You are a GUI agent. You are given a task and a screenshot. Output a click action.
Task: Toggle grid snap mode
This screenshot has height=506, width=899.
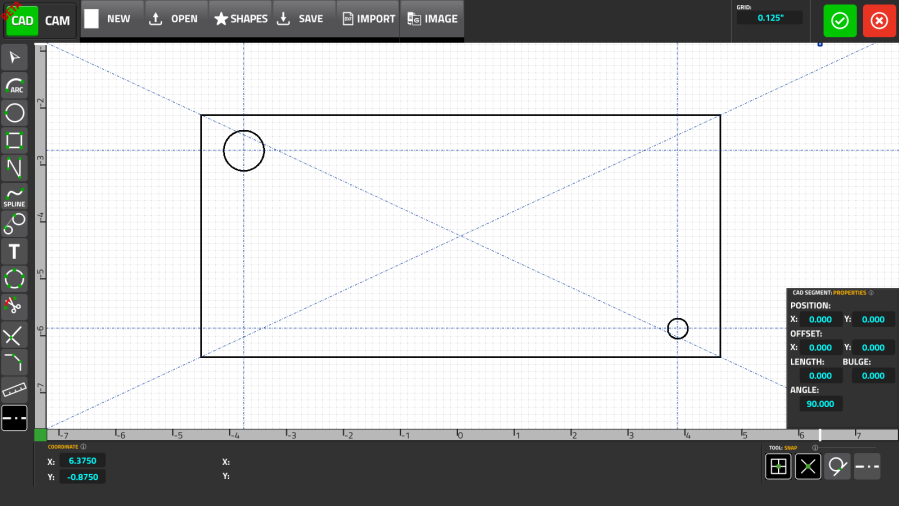pos(778,466)
